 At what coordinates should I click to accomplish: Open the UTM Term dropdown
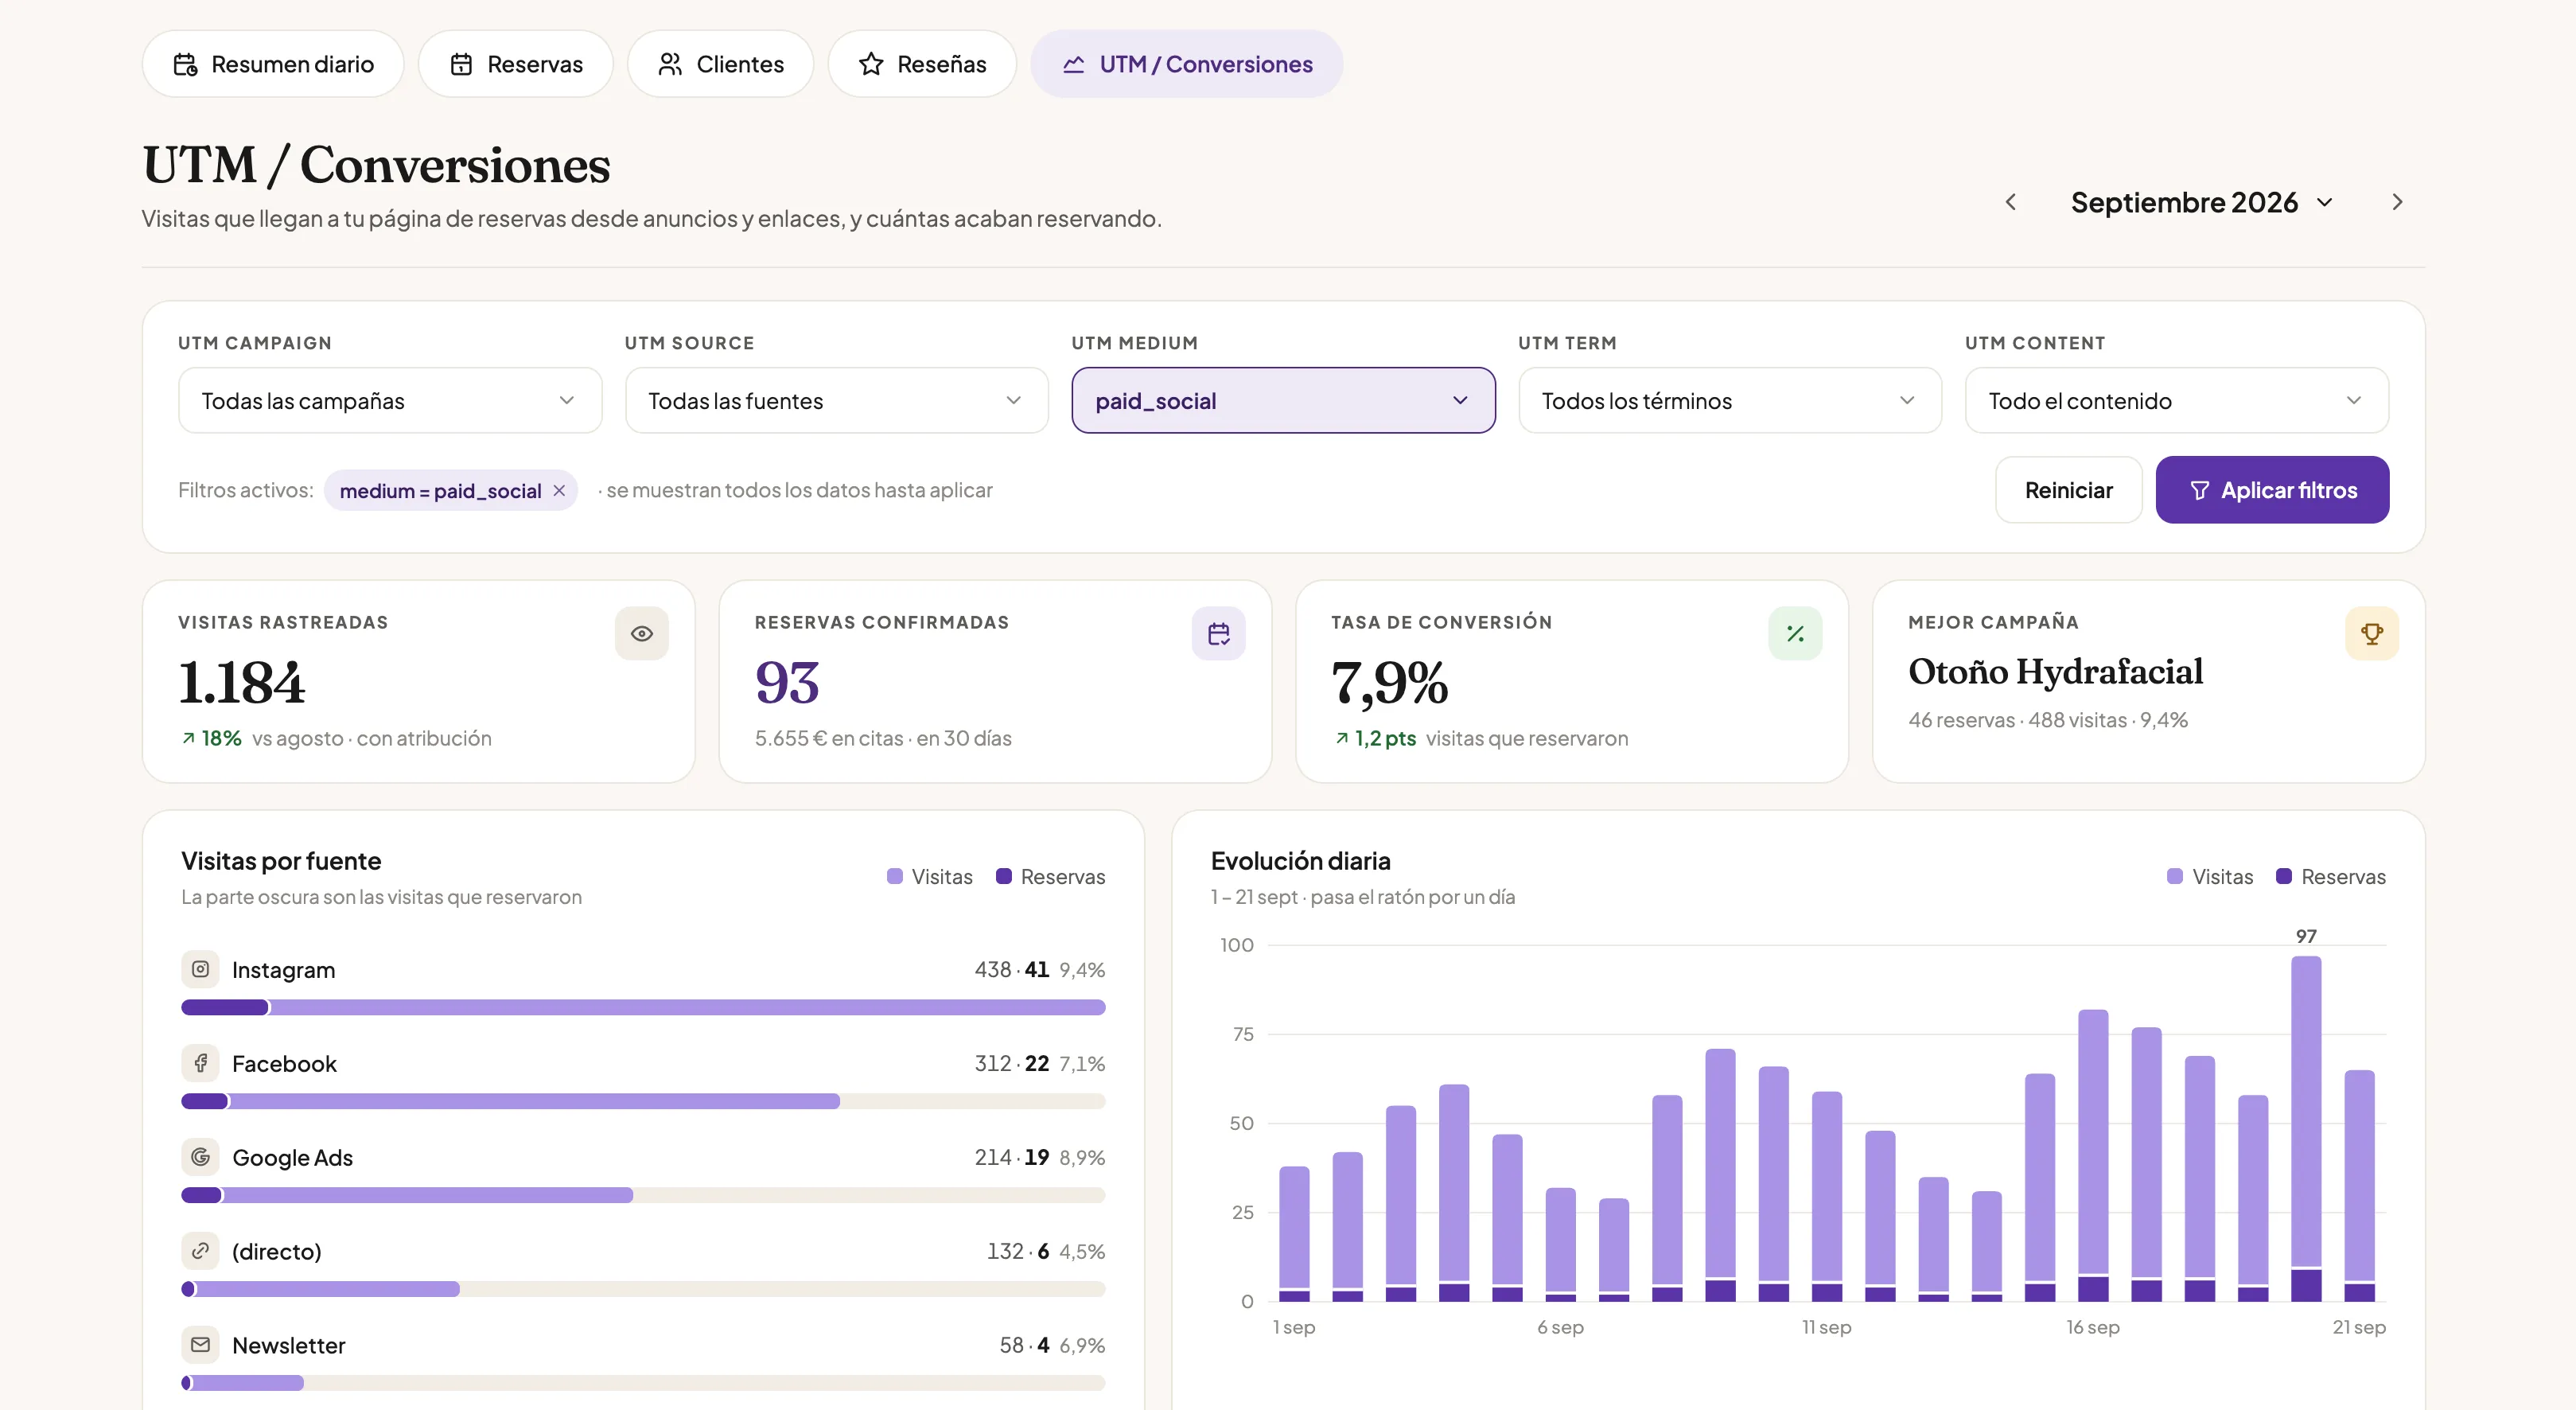click(1730, 400)
